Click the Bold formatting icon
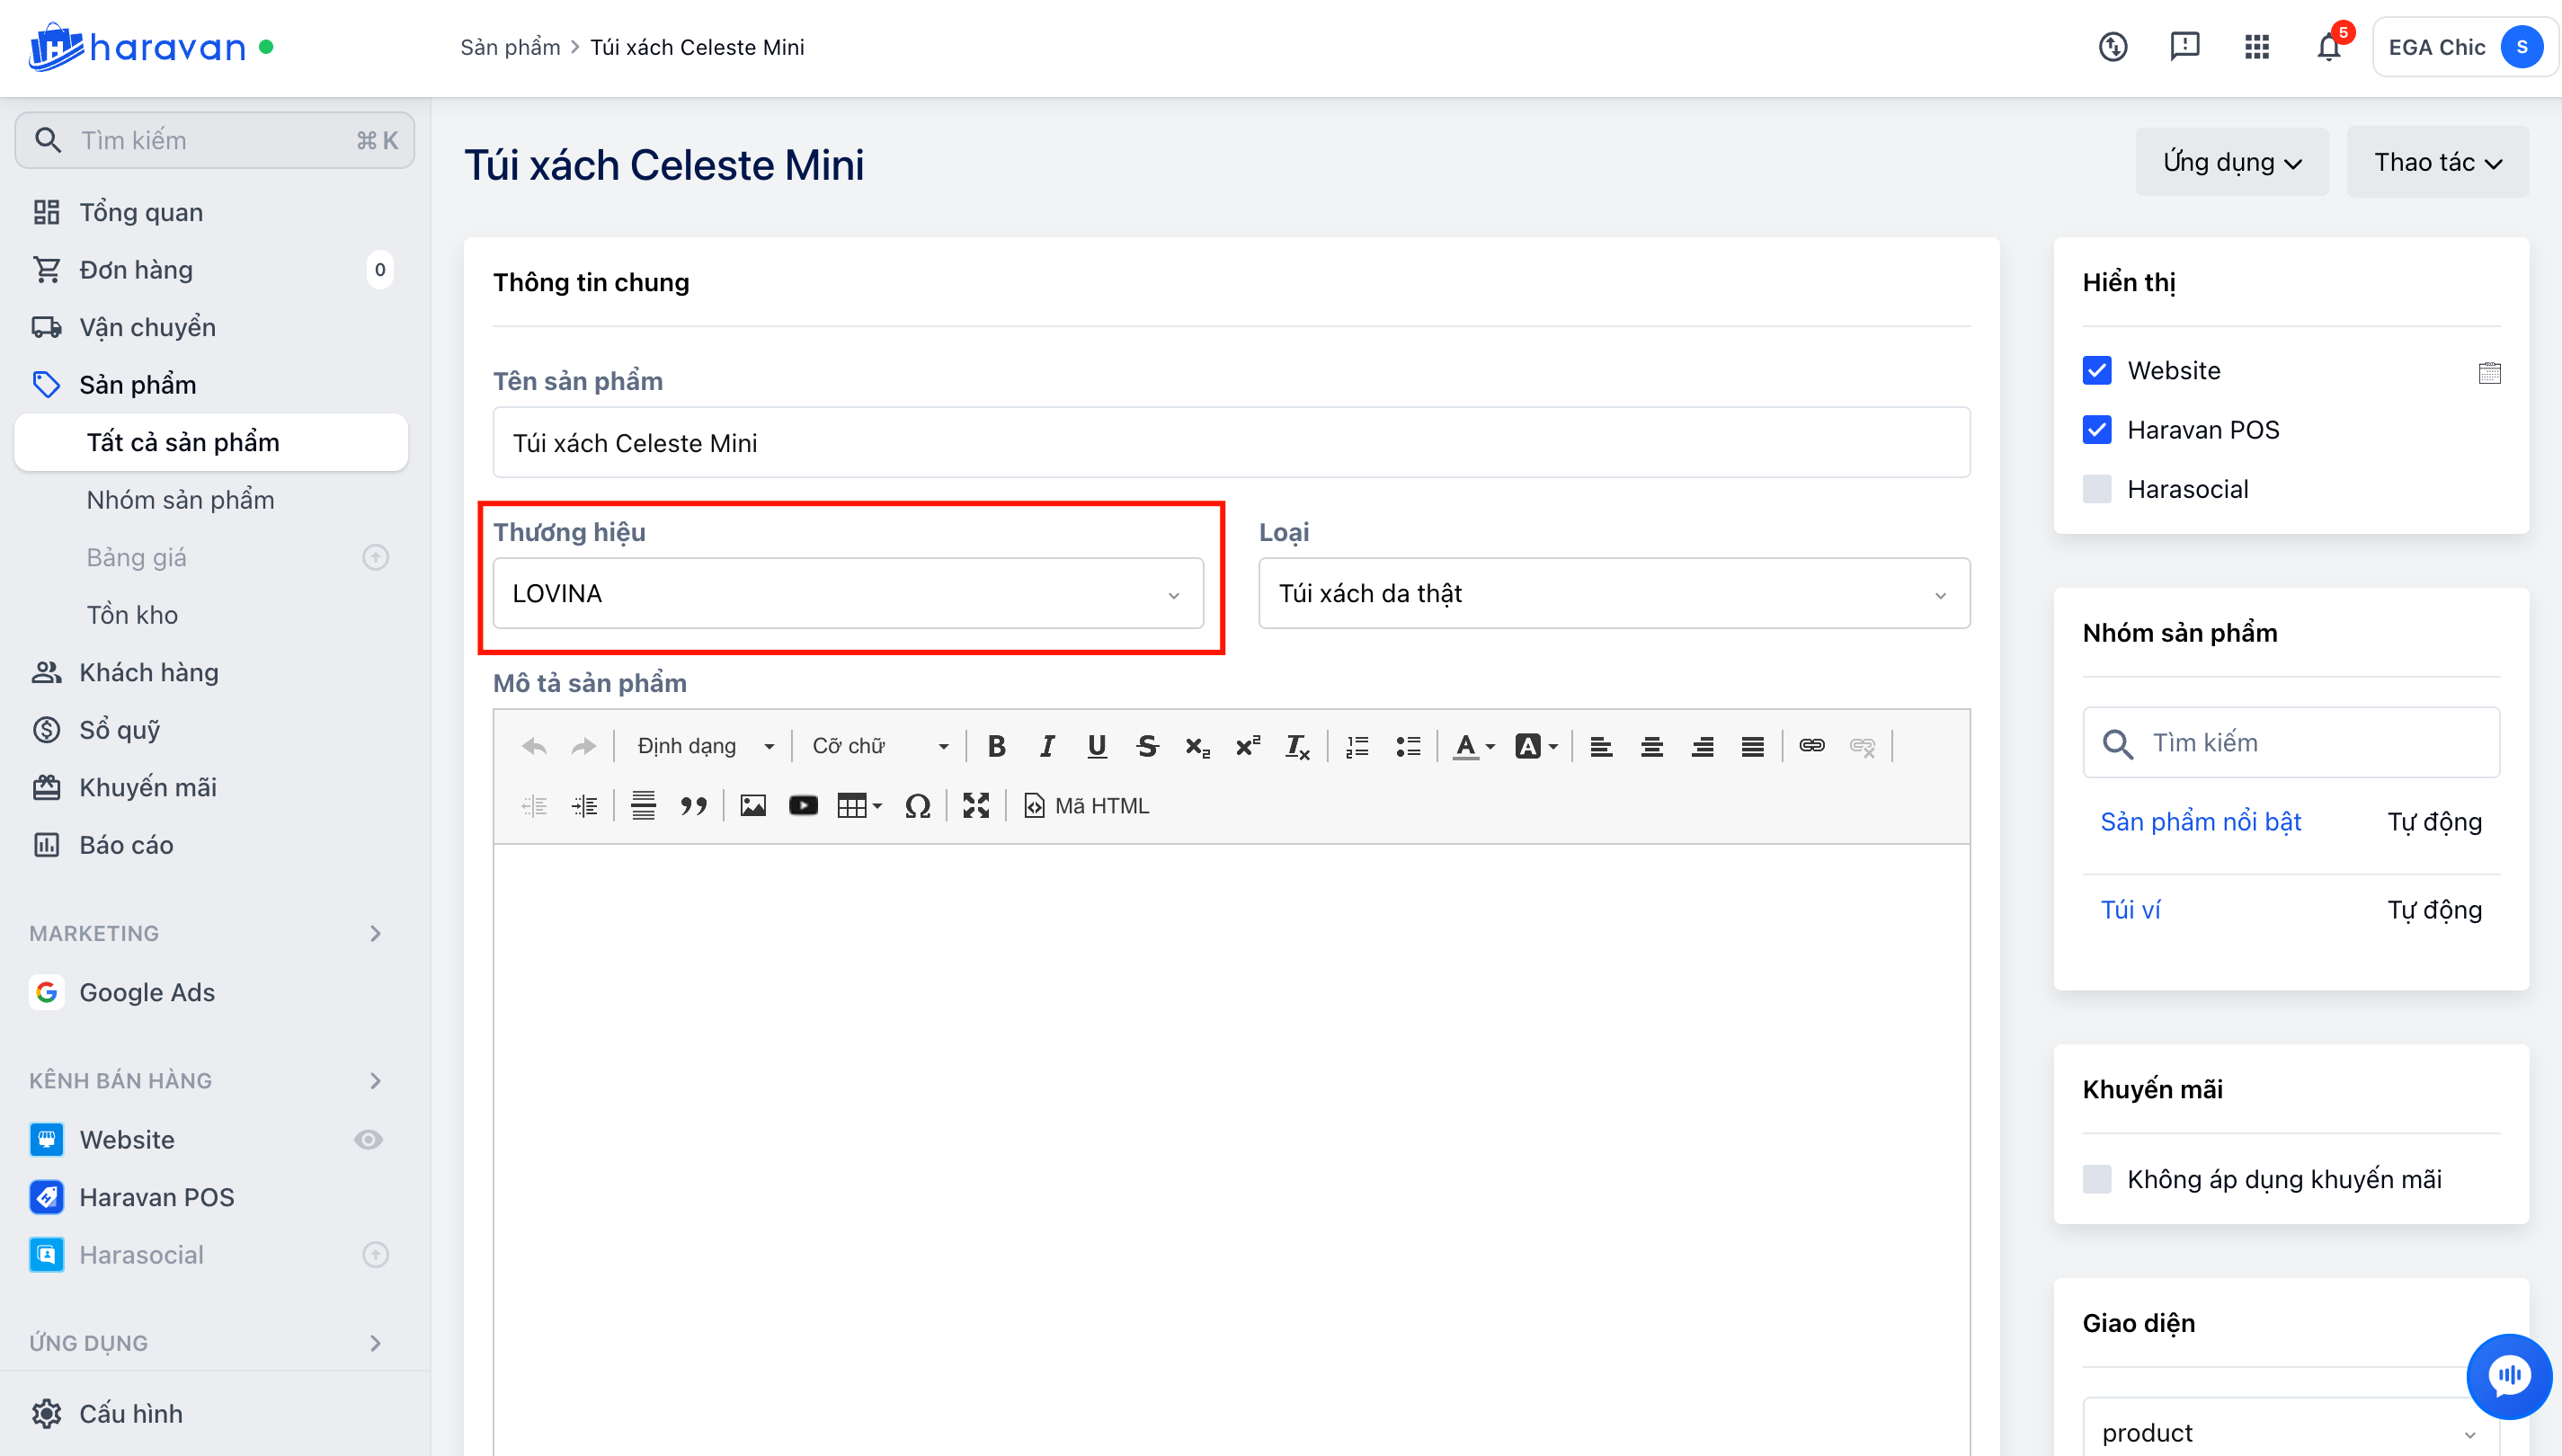2562x1456 pixels. pyautogui.click(x=996, y=746)
